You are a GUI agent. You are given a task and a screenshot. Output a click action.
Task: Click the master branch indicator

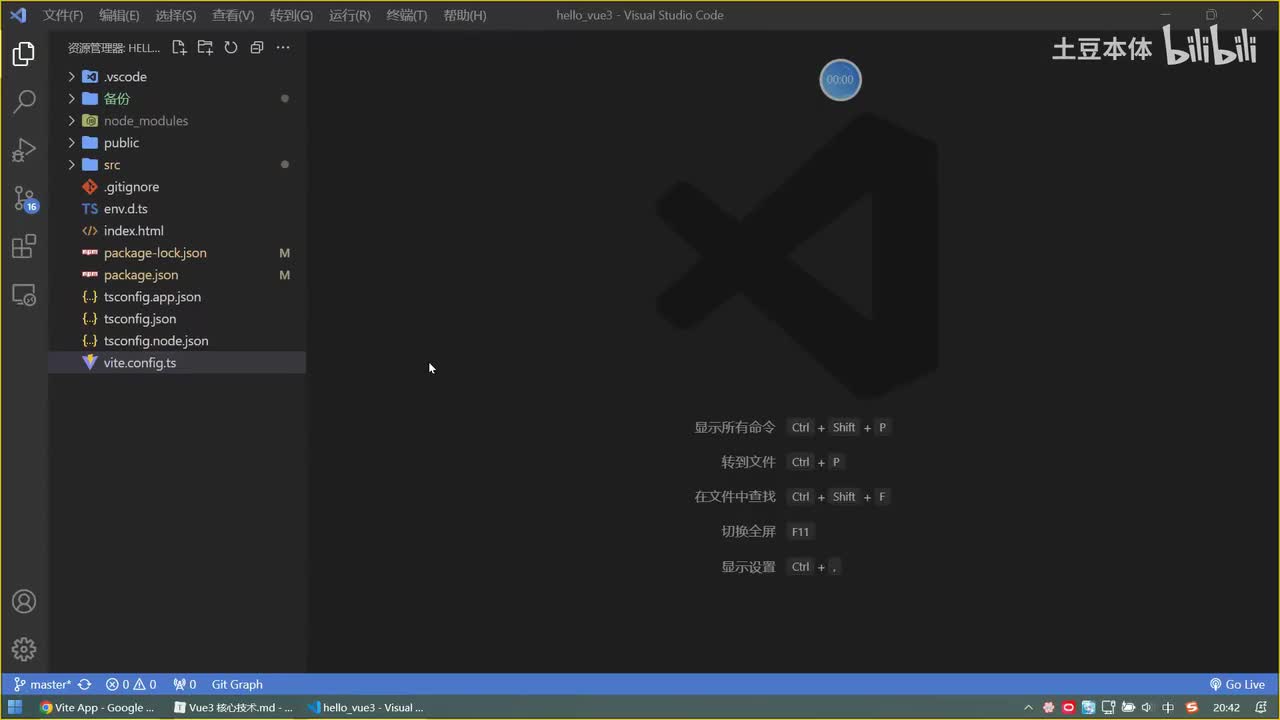tap(43, 684)
